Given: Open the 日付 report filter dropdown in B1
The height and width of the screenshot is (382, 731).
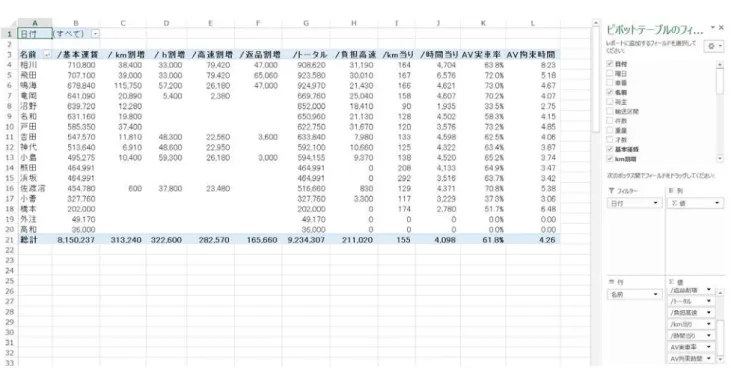Looking at the screenshot, I should (95, 34).
